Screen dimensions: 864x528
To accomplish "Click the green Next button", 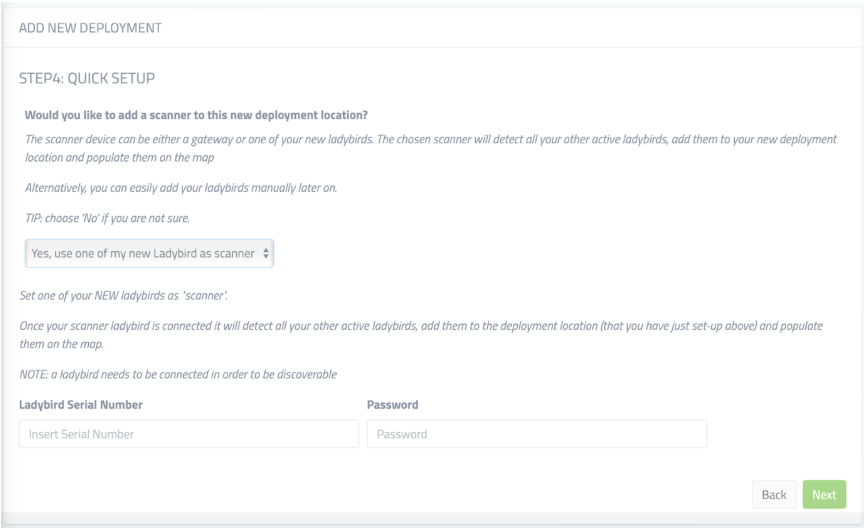I will coord(824,494).
